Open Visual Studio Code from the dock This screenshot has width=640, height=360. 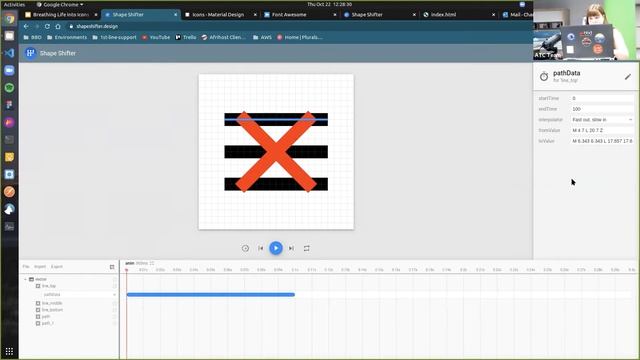pyautogui.click(x=9, y=53)
